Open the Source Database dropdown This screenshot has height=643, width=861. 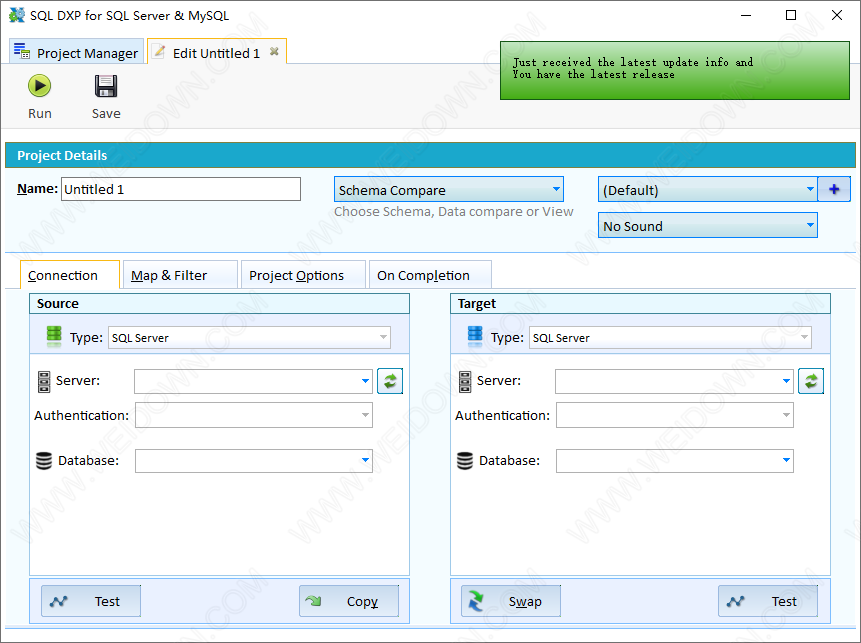pos(254,461)
